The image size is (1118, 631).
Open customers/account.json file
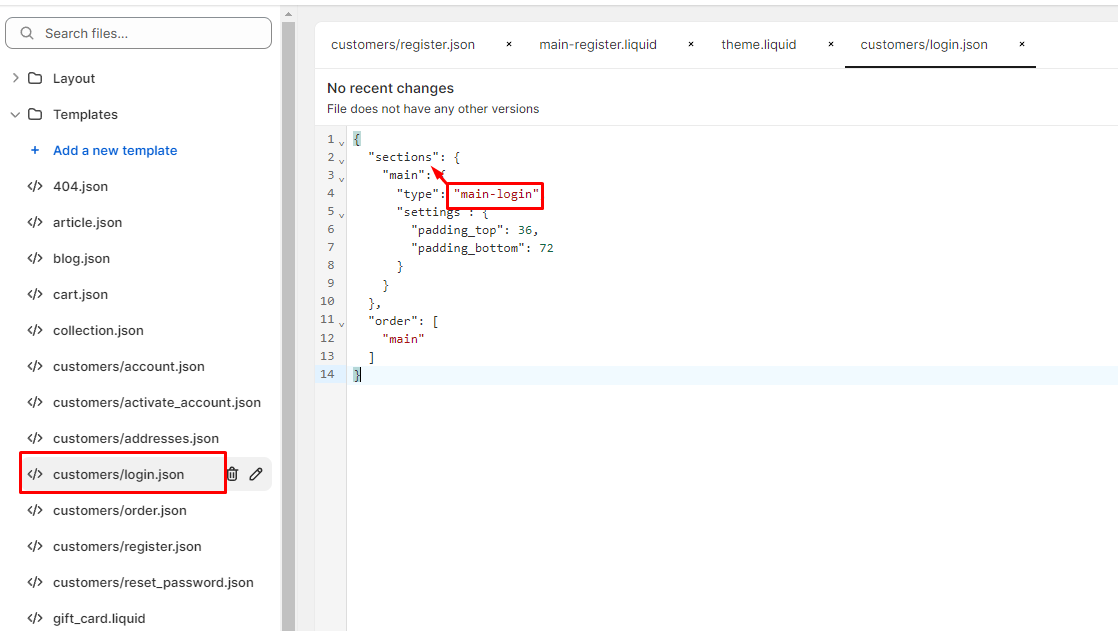[x=128, y=366]
